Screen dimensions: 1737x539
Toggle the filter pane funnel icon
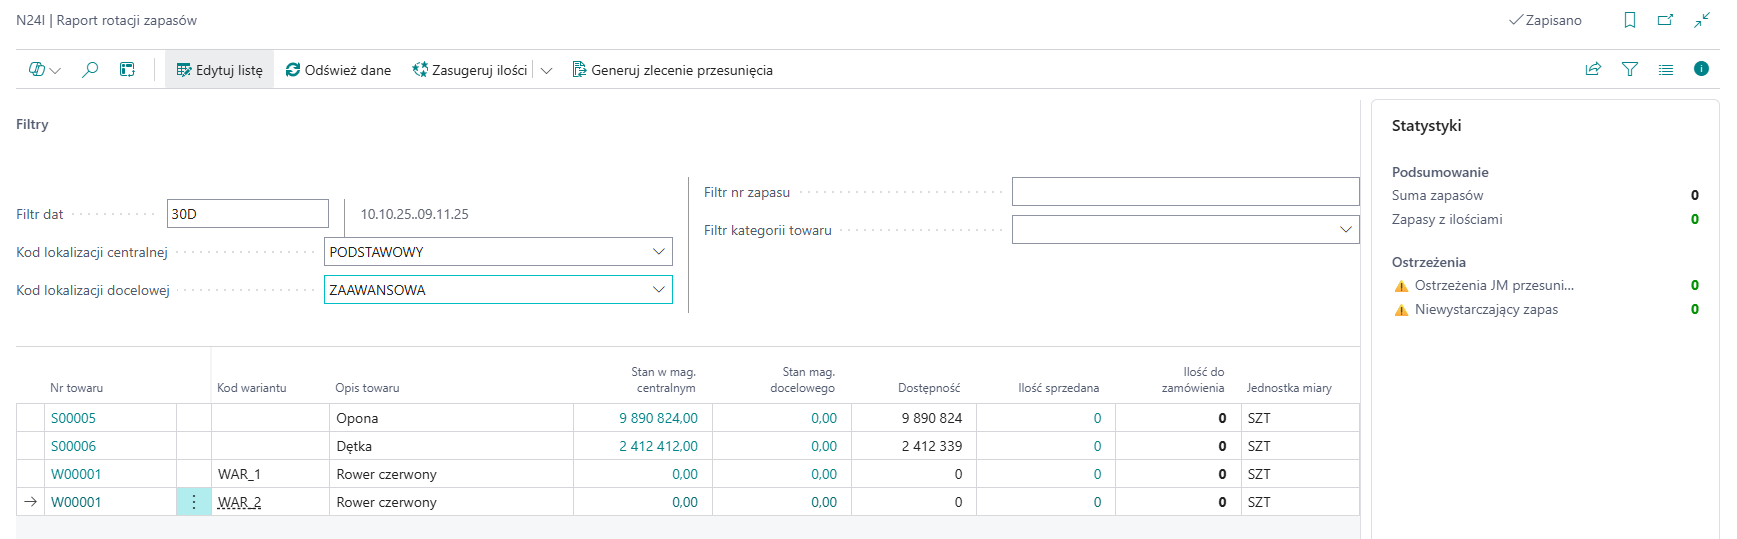coord(1630,69)
